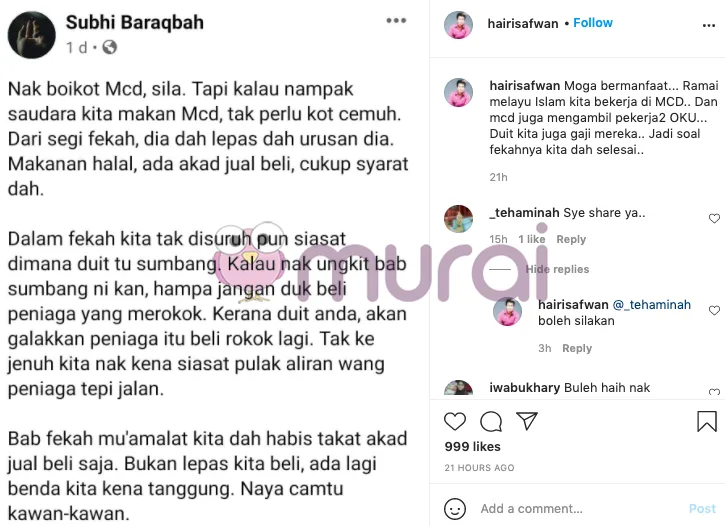Click public globe icon under Subhi Baraqbah
The width and height of the screenshot is (725, 526).
pos(110,47)
